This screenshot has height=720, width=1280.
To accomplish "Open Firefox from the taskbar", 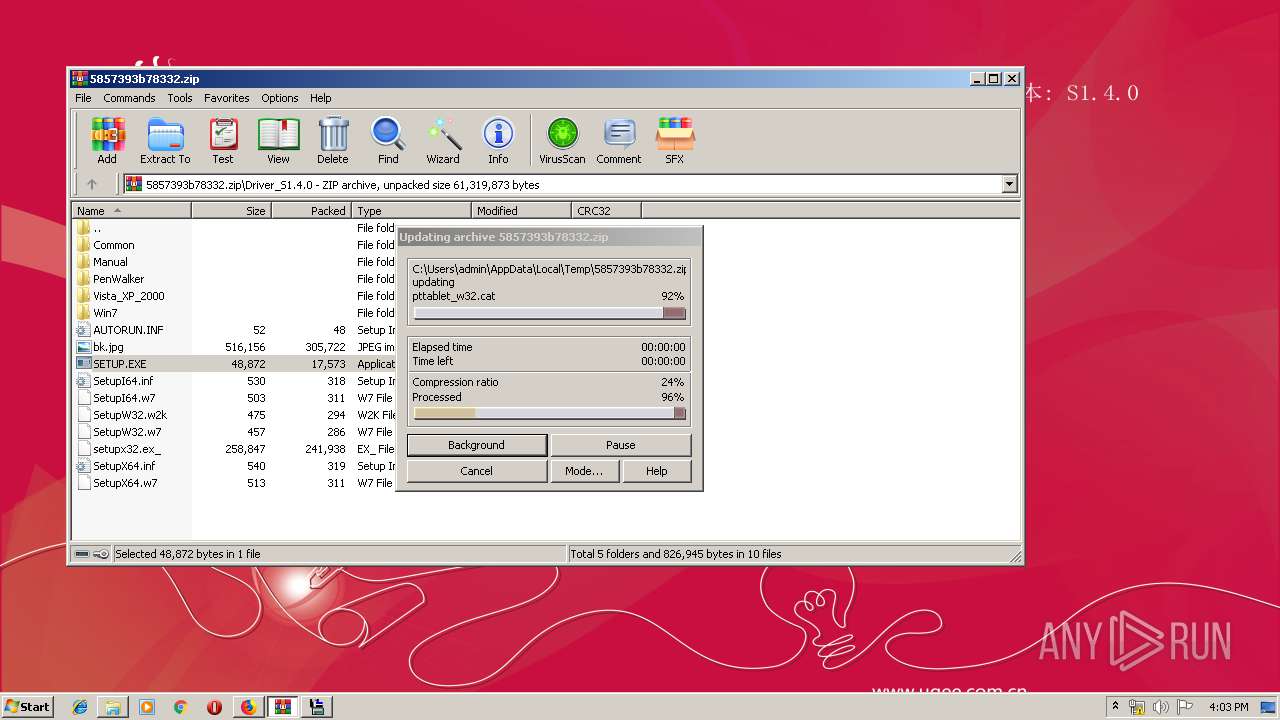I will tap(248, 707).
